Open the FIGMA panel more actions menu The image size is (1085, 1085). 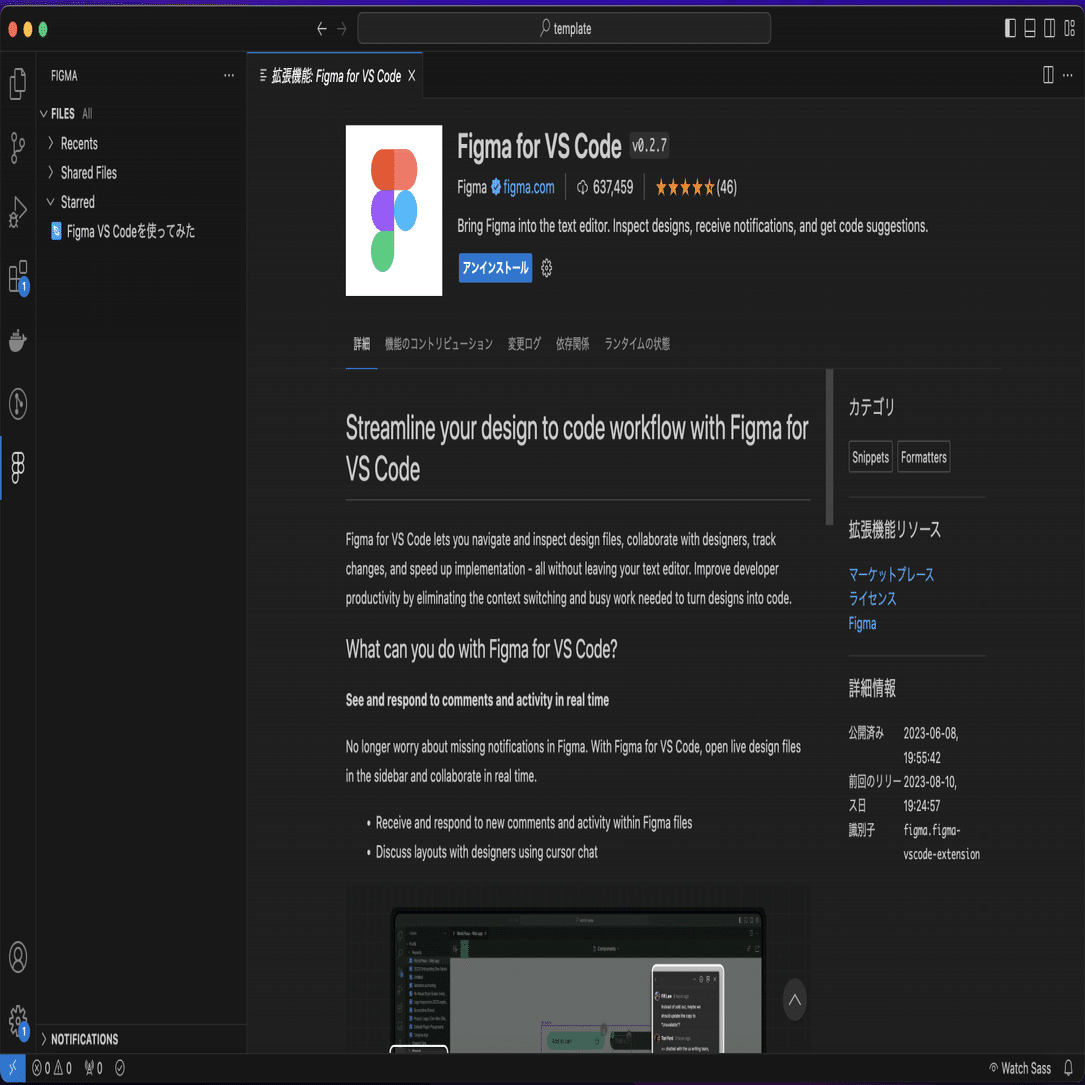pyautogui.click(x=229, y=75)
